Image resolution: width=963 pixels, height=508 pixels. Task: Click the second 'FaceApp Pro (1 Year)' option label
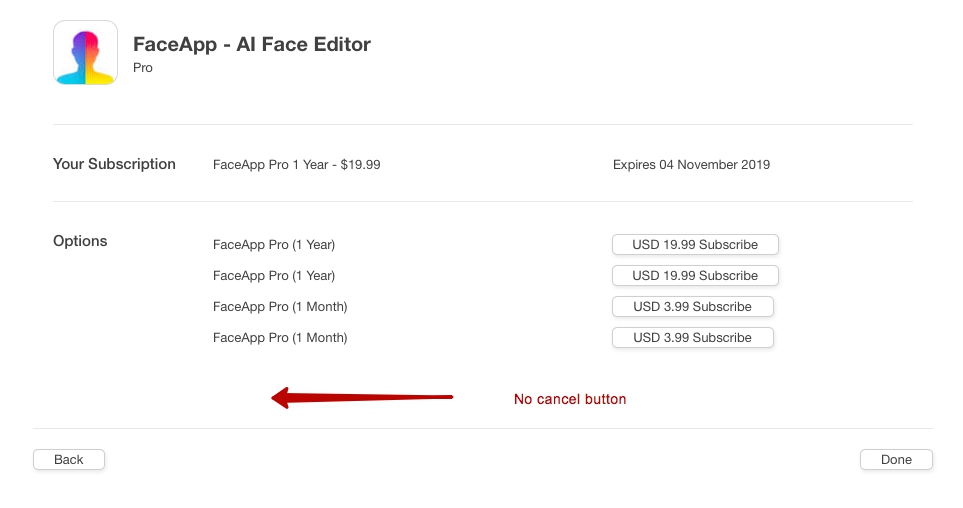tap(274, 276)
